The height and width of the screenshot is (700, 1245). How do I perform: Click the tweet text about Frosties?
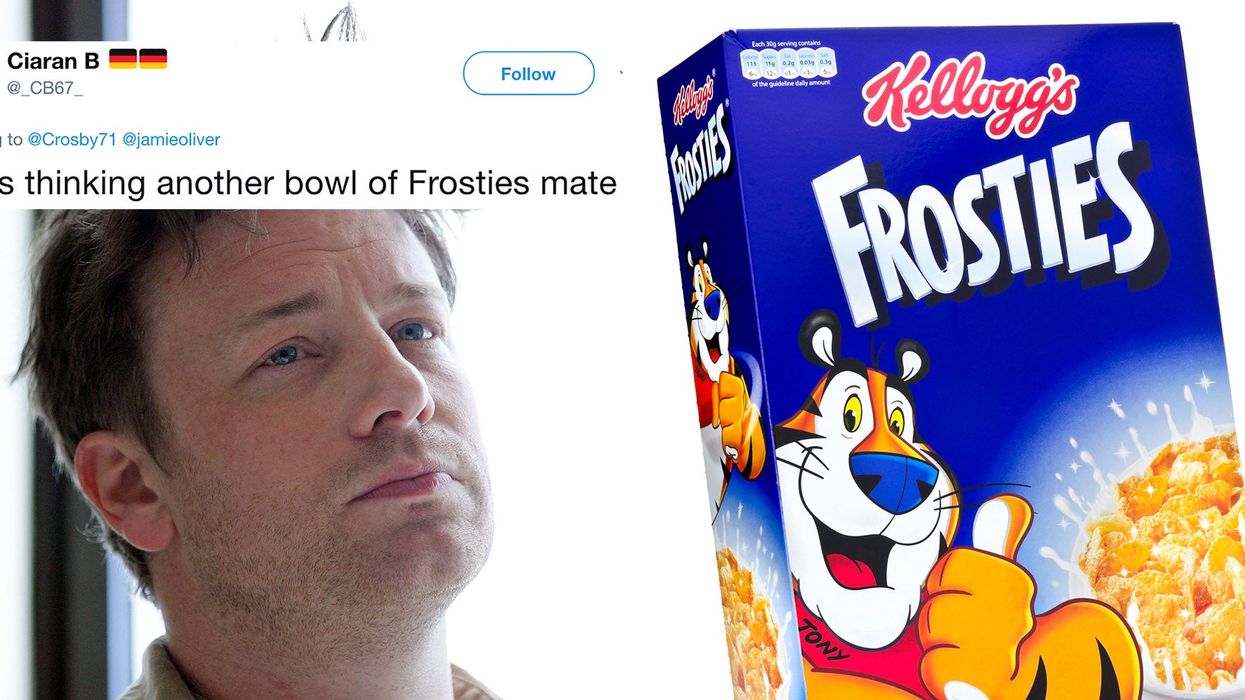[308, 183]
